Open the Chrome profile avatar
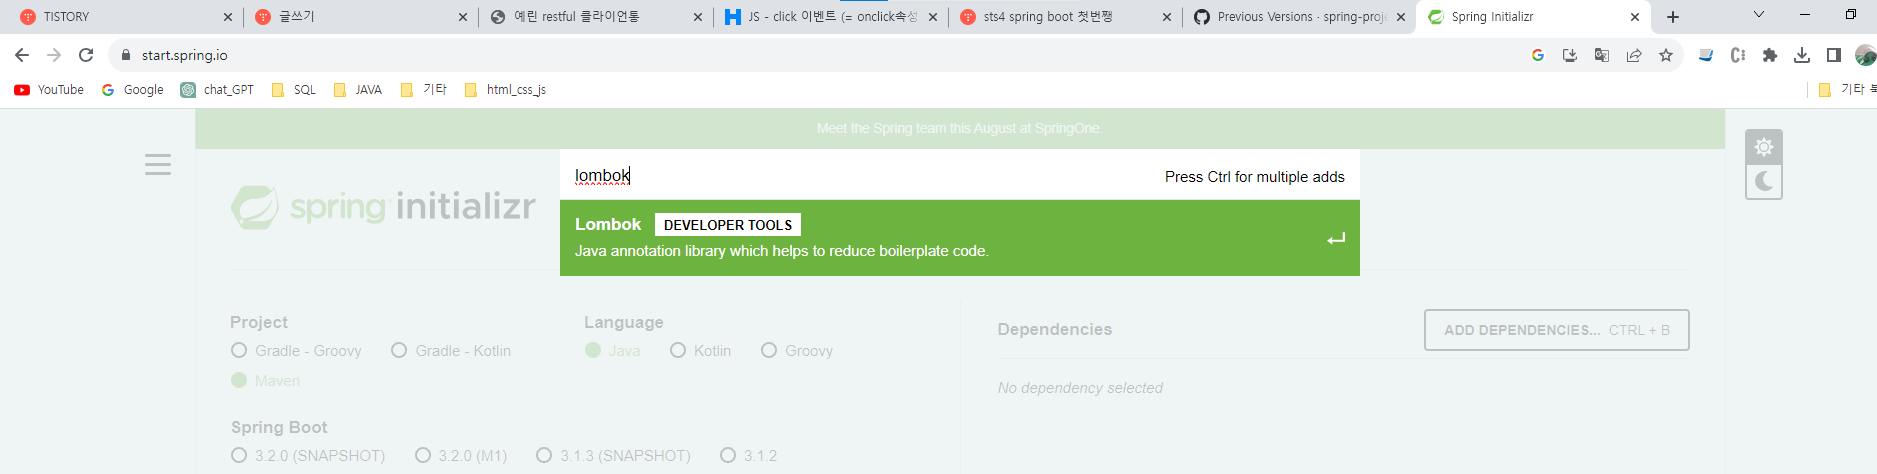The height and width of the screenshot is (474, 1877). [x=1865, y=55]
